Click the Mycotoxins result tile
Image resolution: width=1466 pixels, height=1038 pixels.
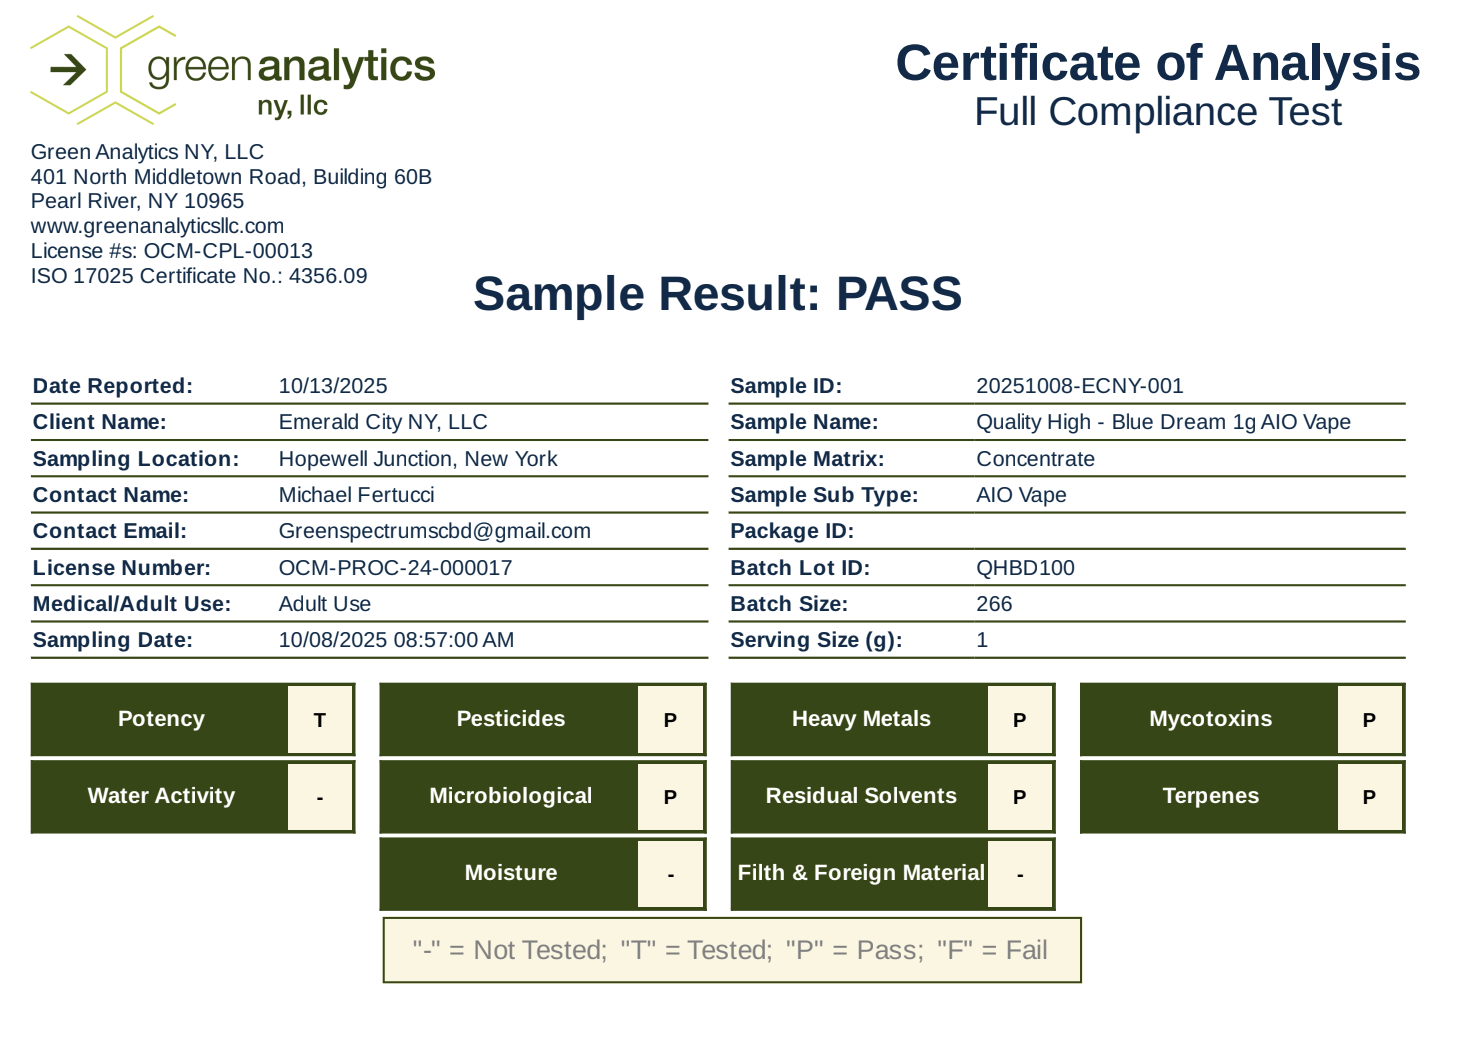tap(1242, 720)
